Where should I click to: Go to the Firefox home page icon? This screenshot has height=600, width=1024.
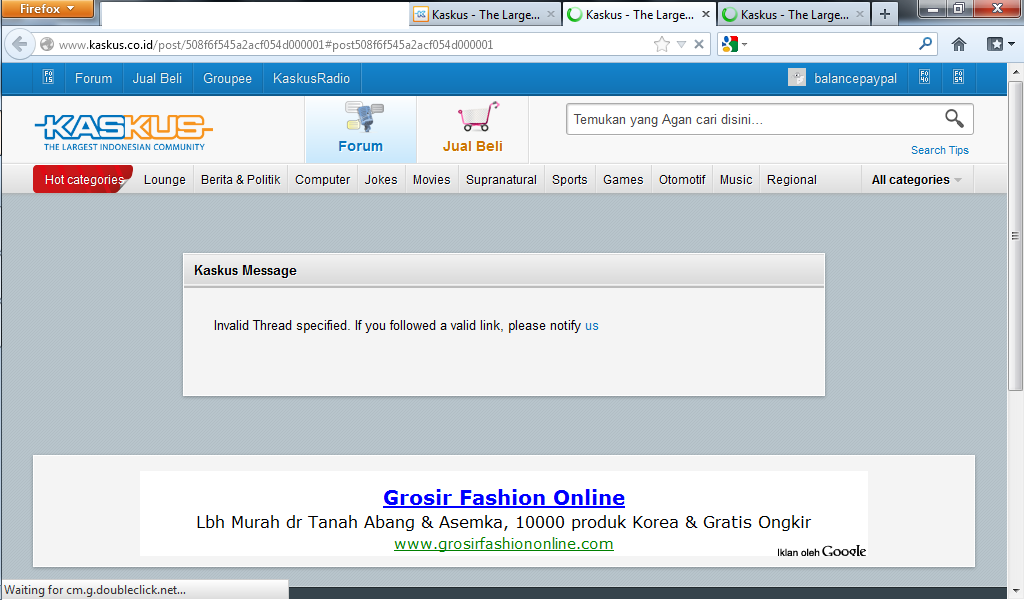(x=958, y=44)
